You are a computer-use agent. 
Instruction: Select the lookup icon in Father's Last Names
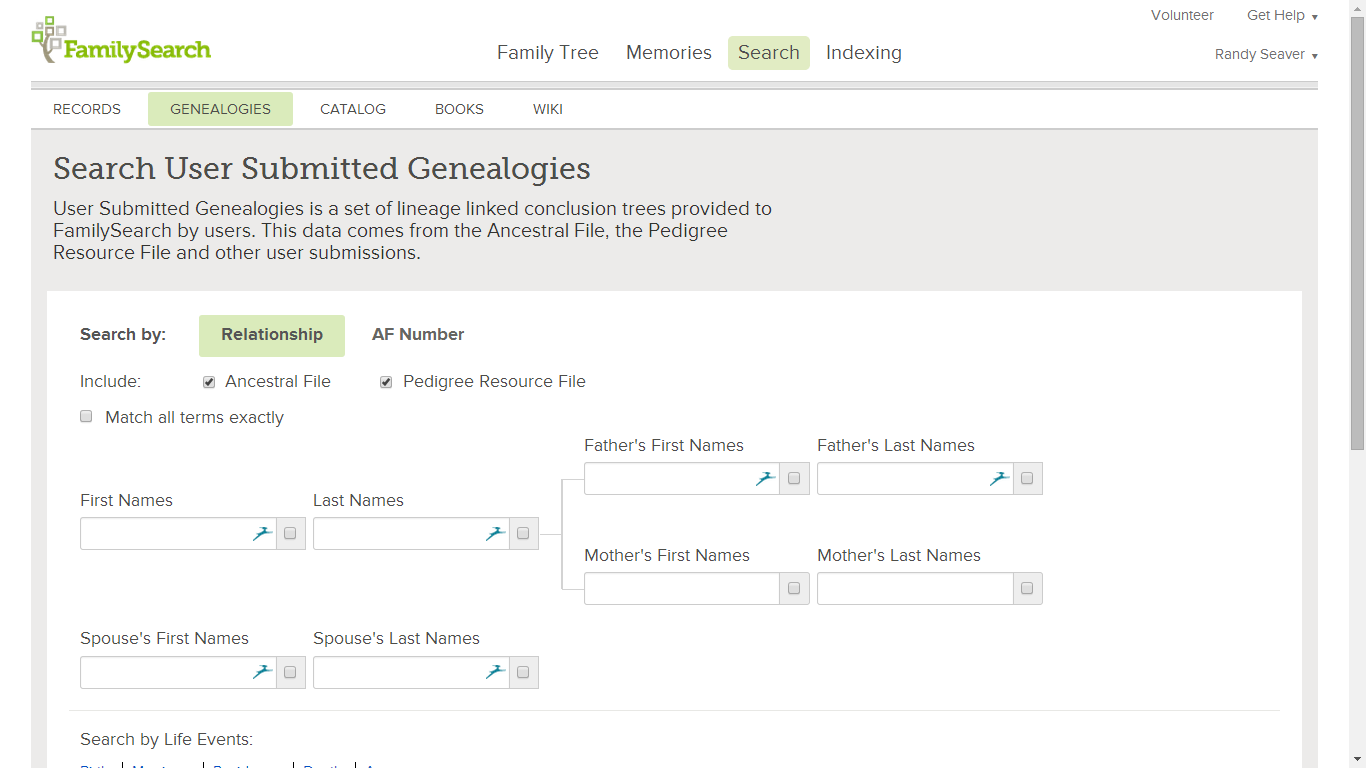pos(998,478)
